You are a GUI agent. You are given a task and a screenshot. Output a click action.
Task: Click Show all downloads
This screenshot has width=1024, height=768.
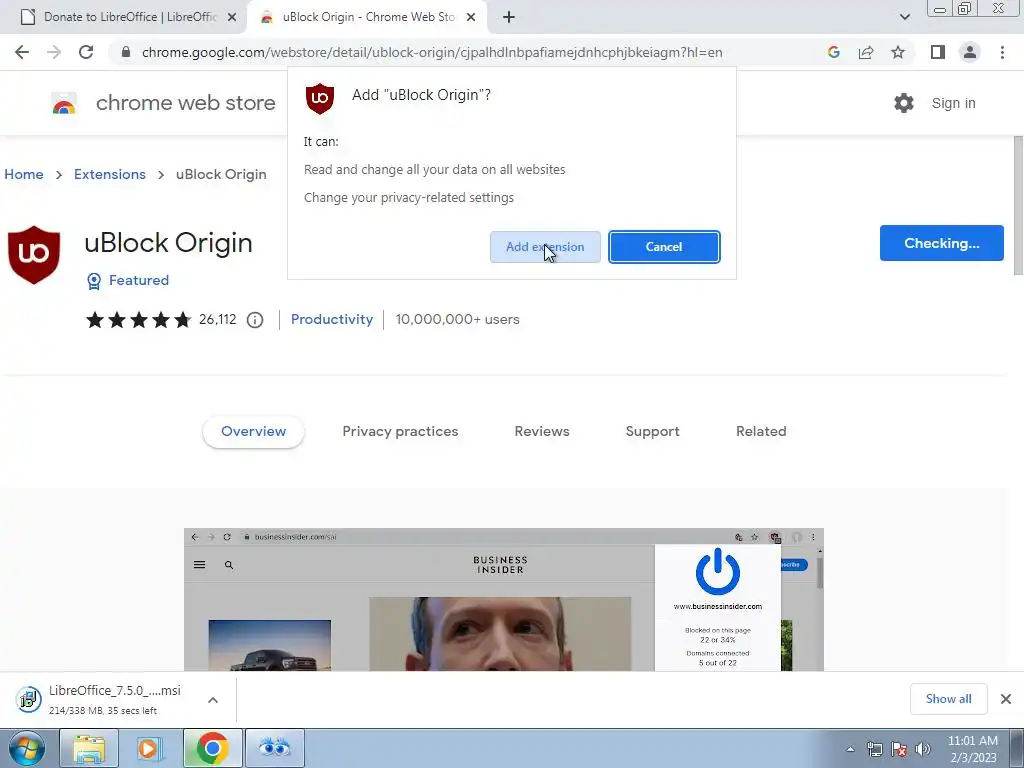948,699
